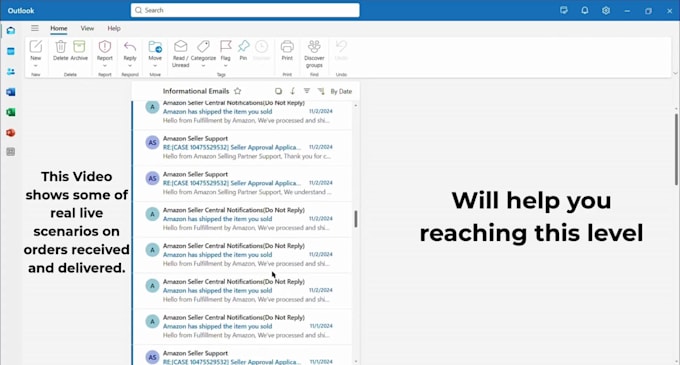The height and width of the screenshot is (365, 680).
Task: Expand the Move dropdown arrow
Action: click(155, 66)
